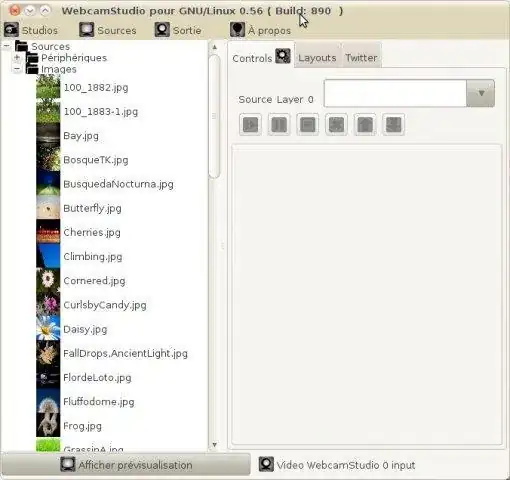Switch to the Twitter tab
510x480 pixels.
361,58
